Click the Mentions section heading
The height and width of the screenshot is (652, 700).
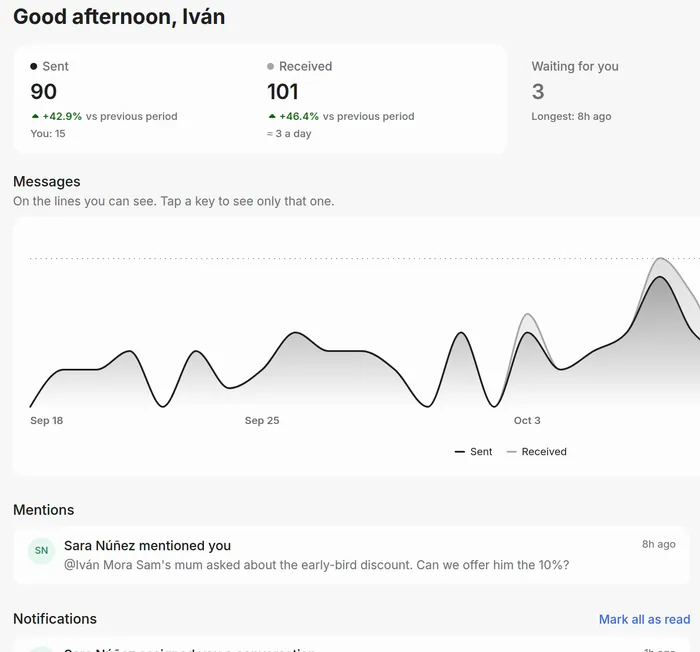coord(44,510)
